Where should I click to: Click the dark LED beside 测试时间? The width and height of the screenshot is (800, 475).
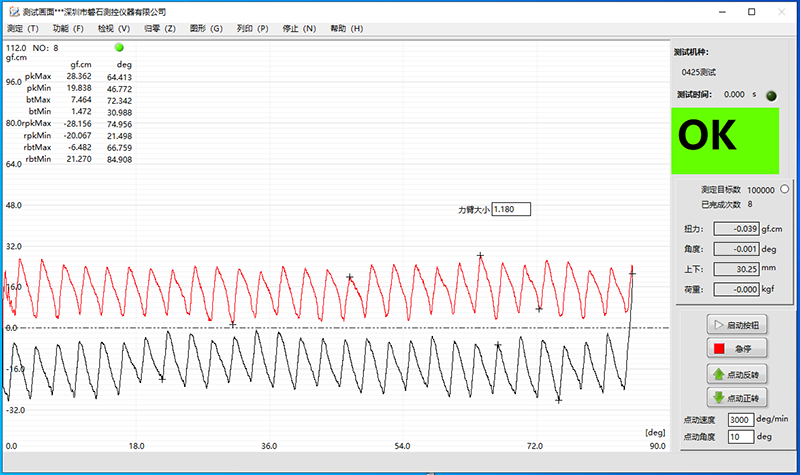tap(771, 95)
